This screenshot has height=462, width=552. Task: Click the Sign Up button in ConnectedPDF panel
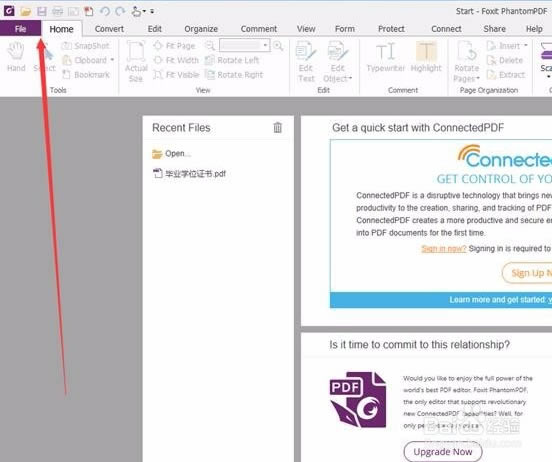pyautogui.click(x=527, y=273)
